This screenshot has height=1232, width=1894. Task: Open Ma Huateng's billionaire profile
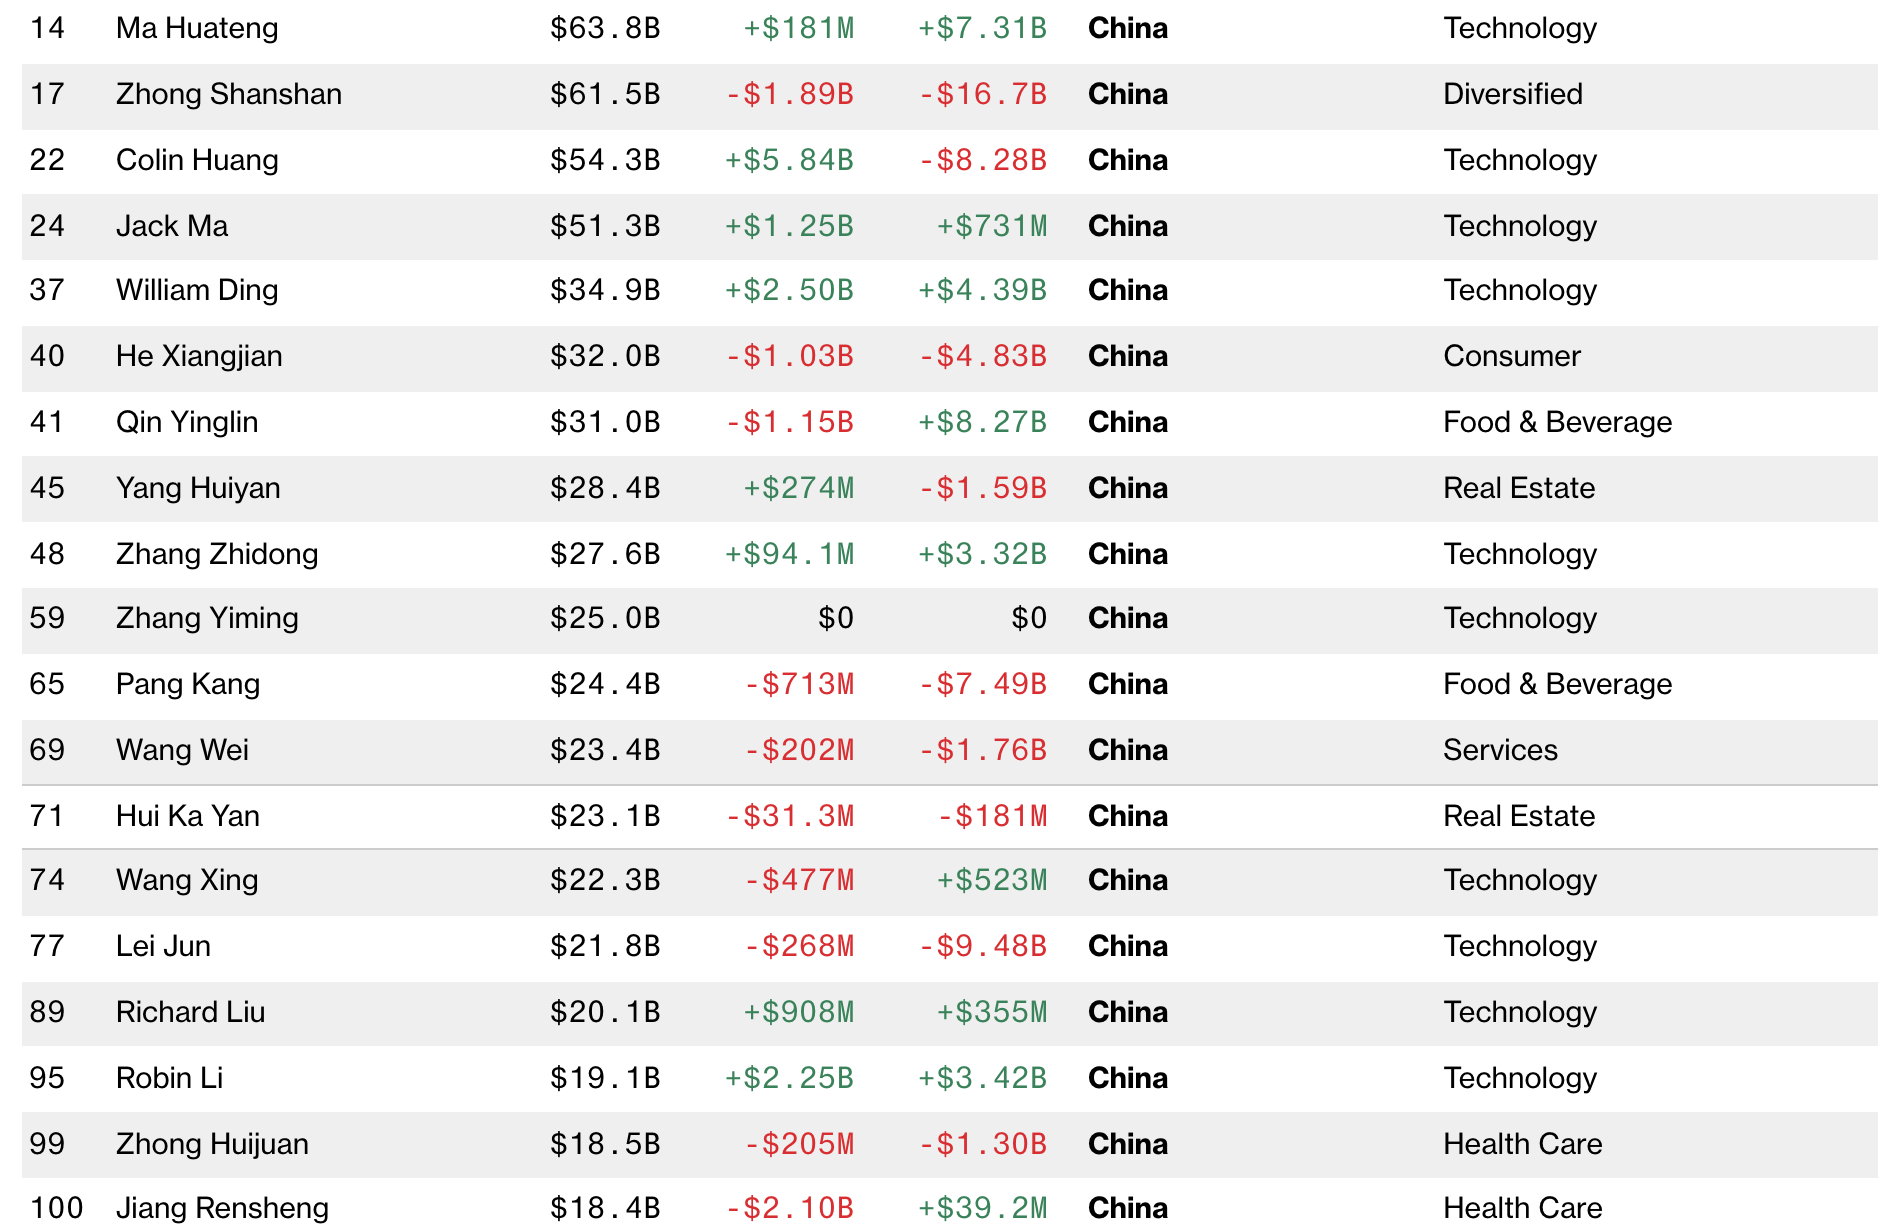[x=197, y=28]
